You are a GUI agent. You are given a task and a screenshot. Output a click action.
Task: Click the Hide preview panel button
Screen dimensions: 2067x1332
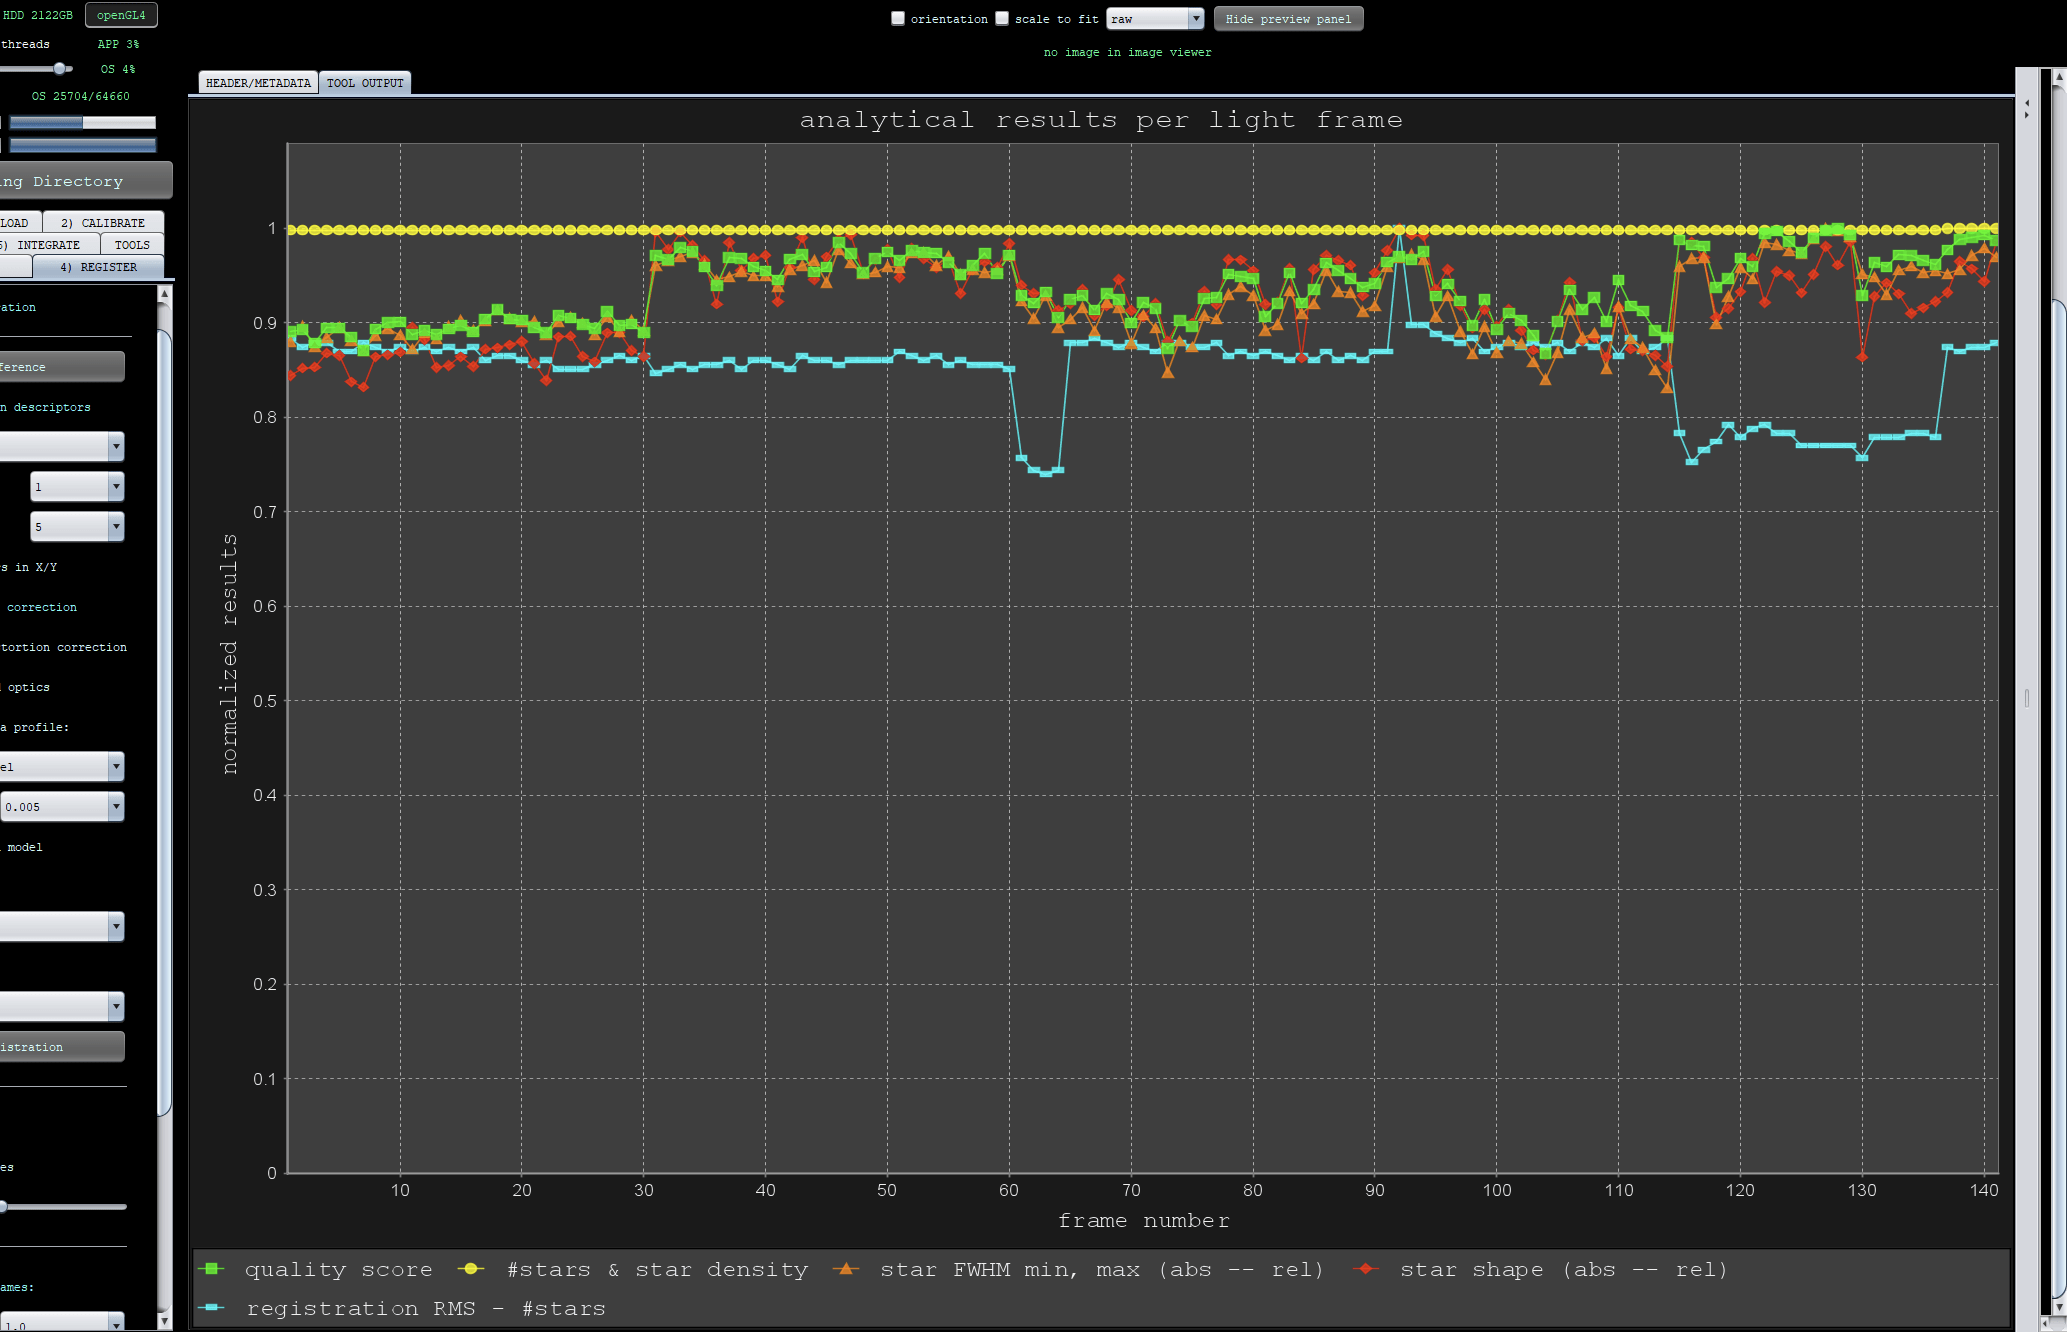(x=1288, y=19)
